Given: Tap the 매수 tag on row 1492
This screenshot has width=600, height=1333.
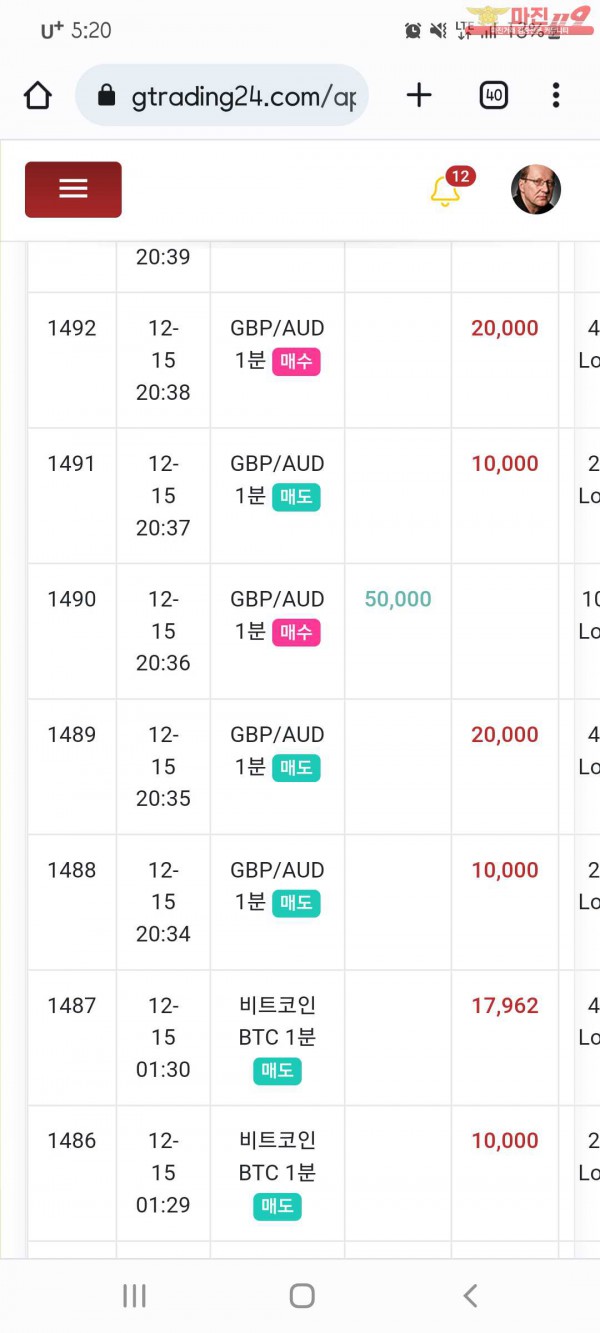Looking at the screenshot, I should (296, 361).
